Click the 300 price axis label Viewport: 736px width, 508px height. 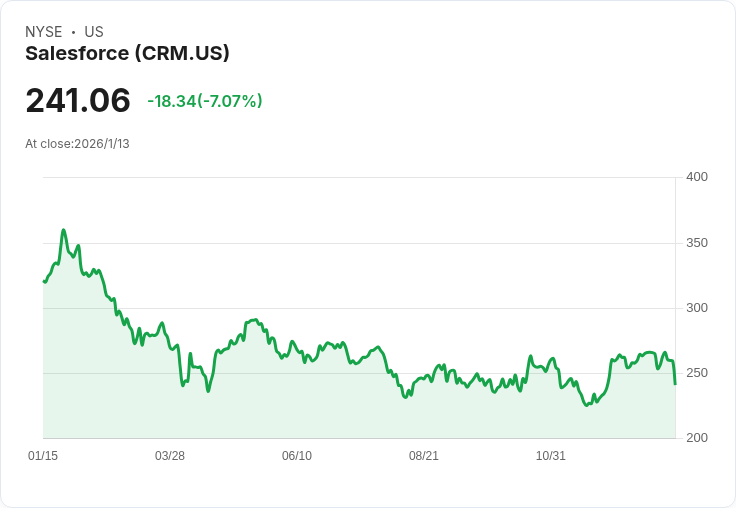pos(697,308)
